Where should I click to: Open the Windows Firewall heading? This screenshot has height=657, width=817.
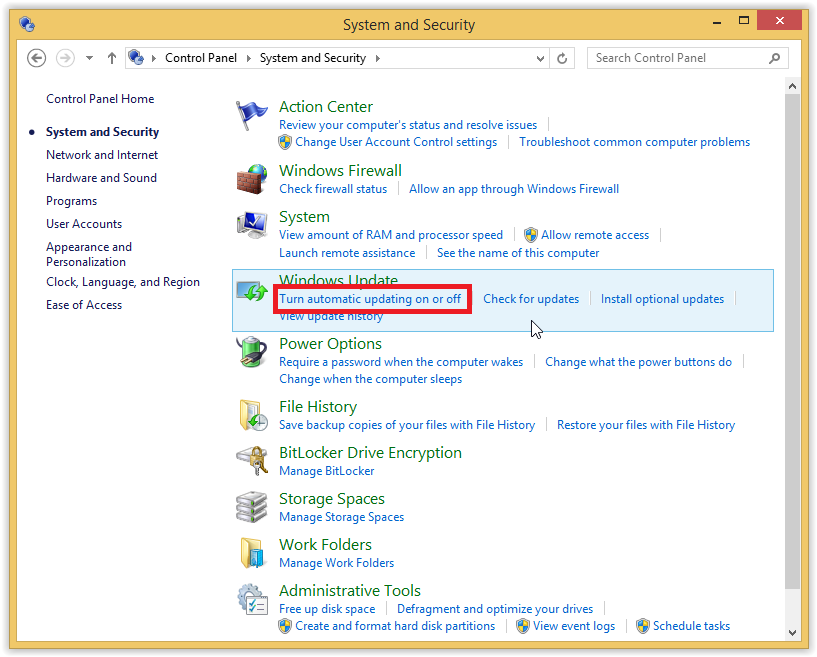coord(340,170)
